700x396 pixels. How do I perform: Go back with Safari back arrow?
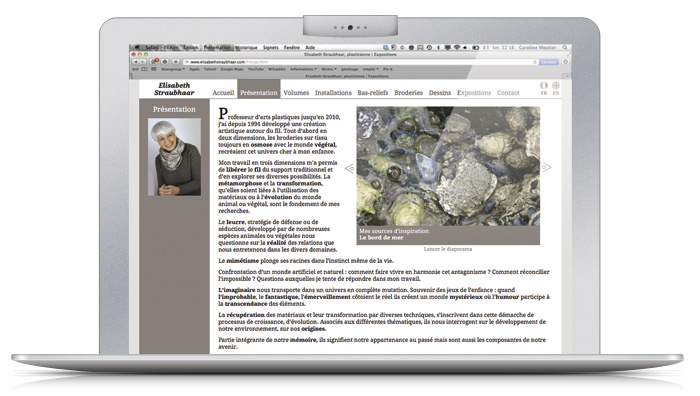point(136,62)
